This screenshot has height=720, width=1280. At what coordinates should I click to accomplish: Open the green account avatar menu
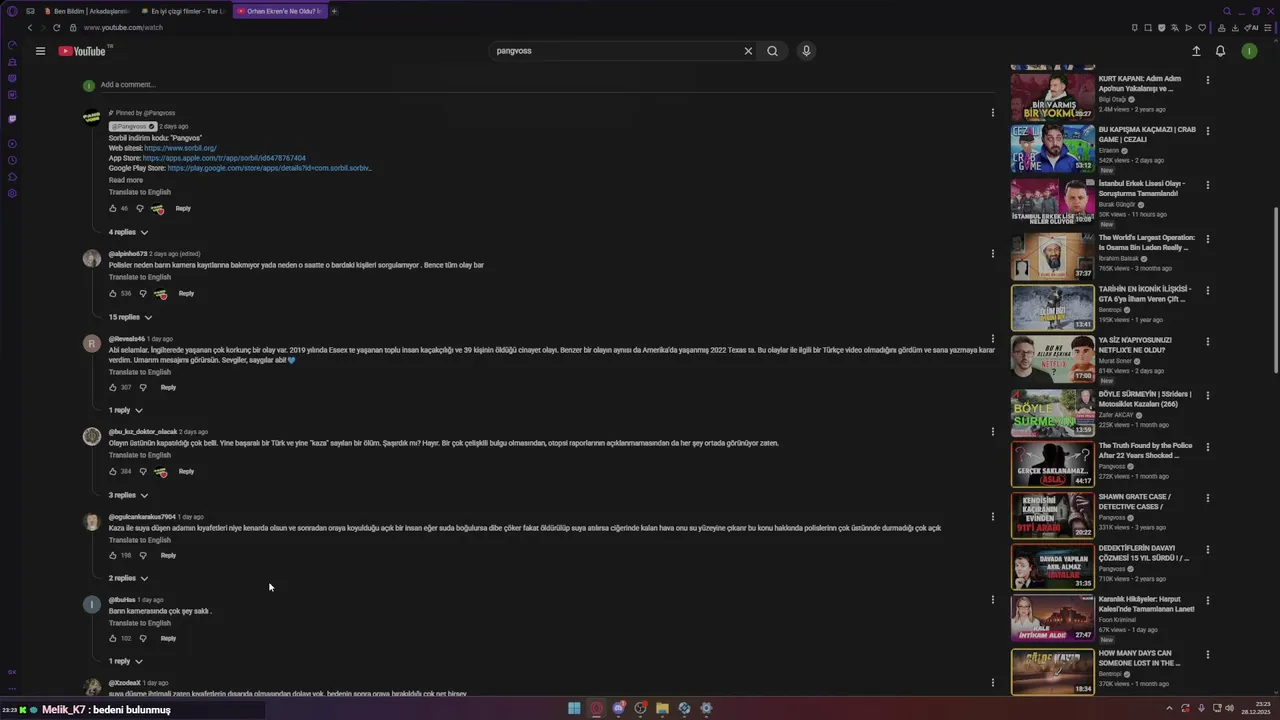pyautogui.click(x=1249, y=51)
